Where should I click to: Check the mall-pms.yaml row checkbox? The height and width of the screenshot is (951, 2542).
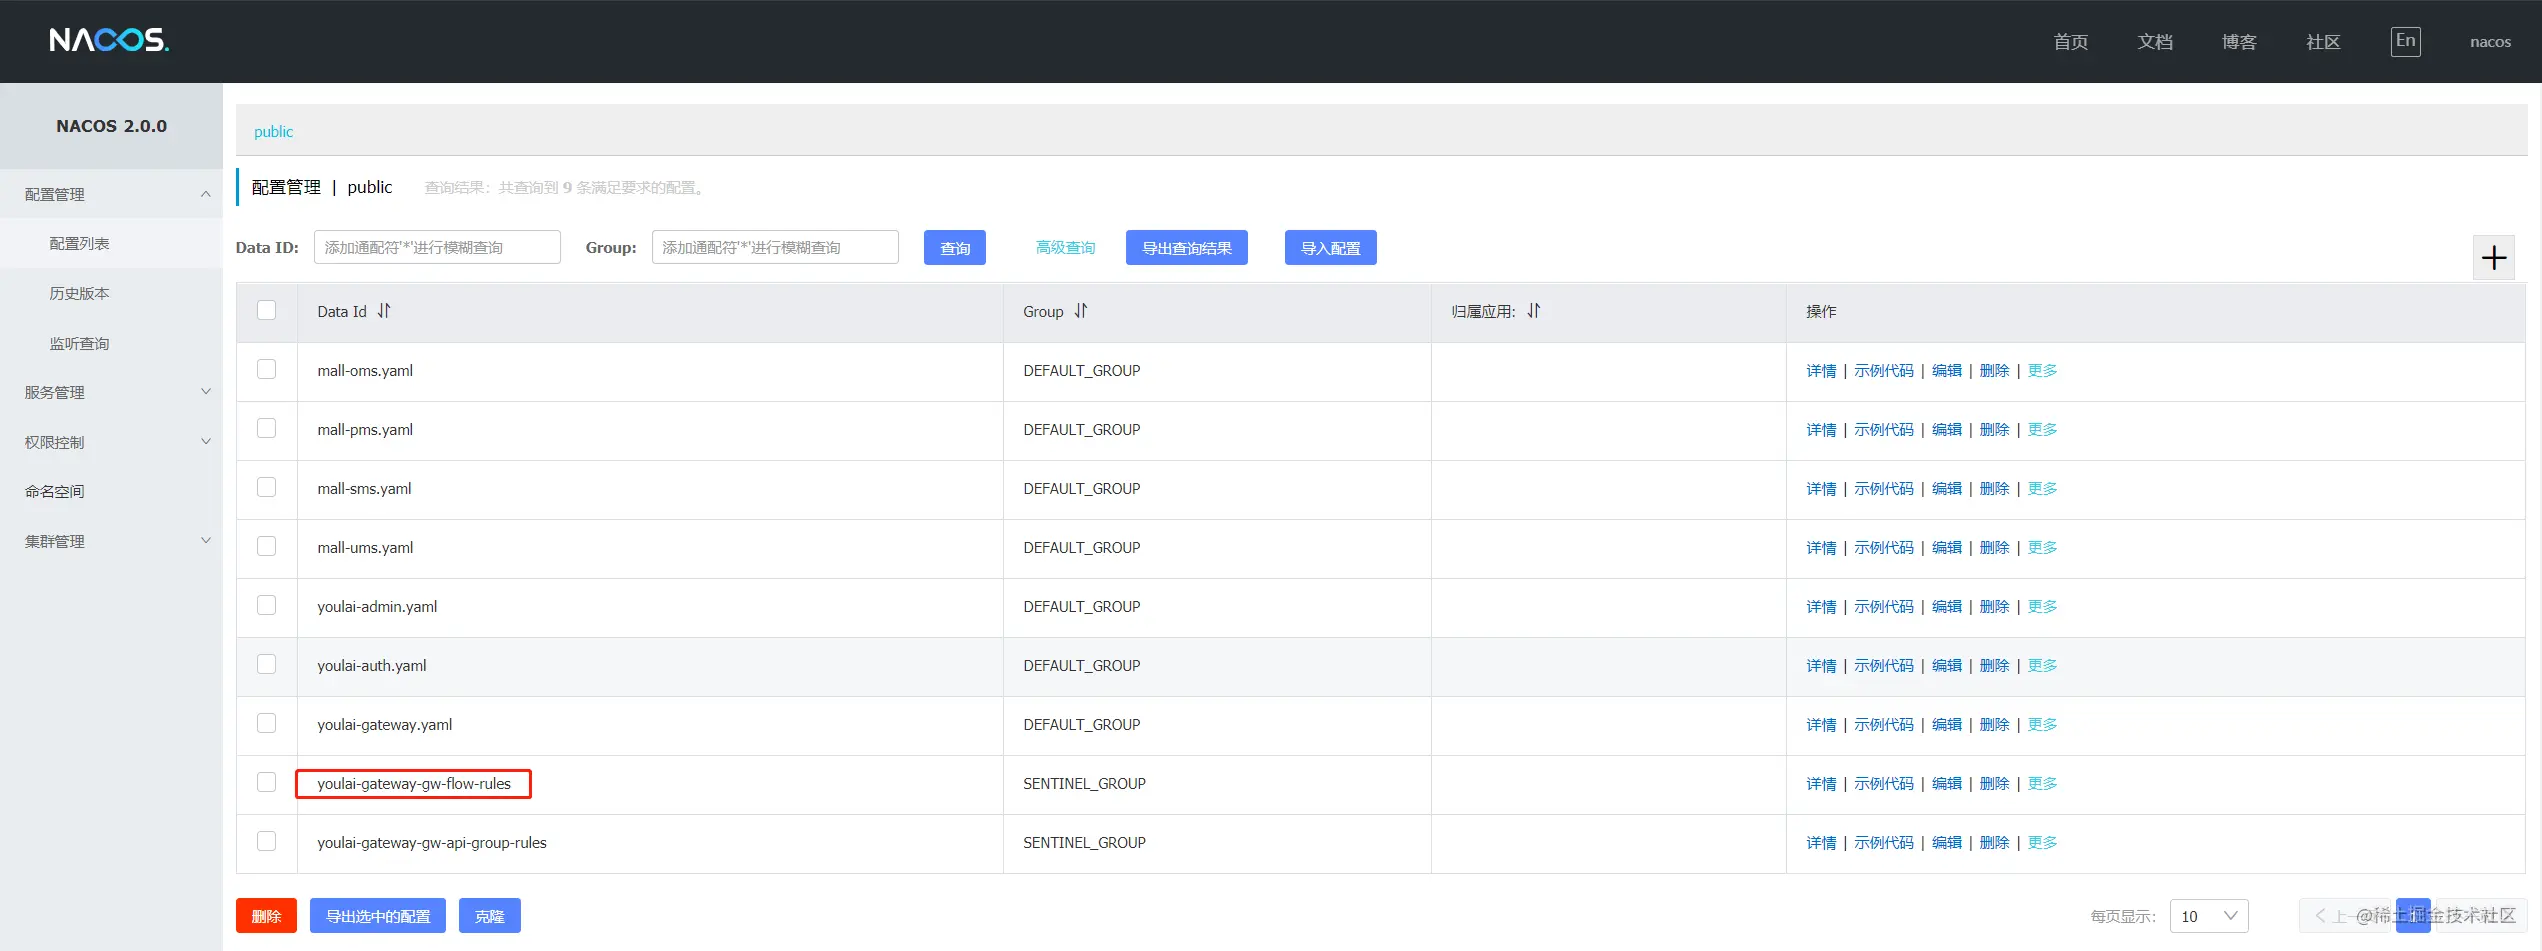click(266, 428)
